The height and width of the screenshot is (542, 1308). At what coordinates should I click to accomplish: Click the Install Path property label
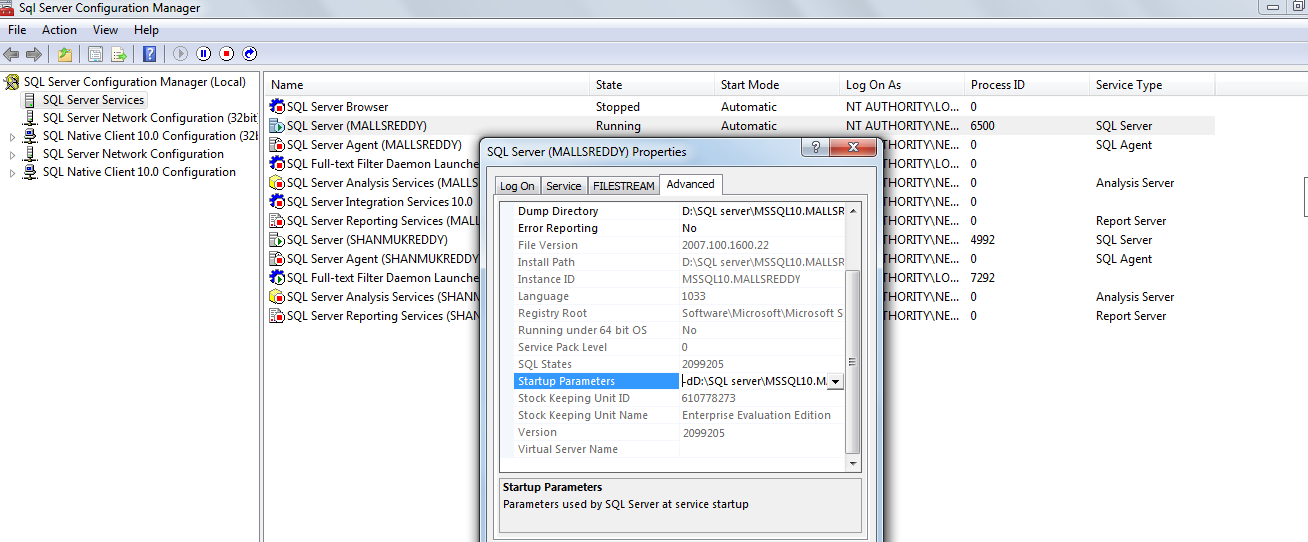[x=546, y=262]
